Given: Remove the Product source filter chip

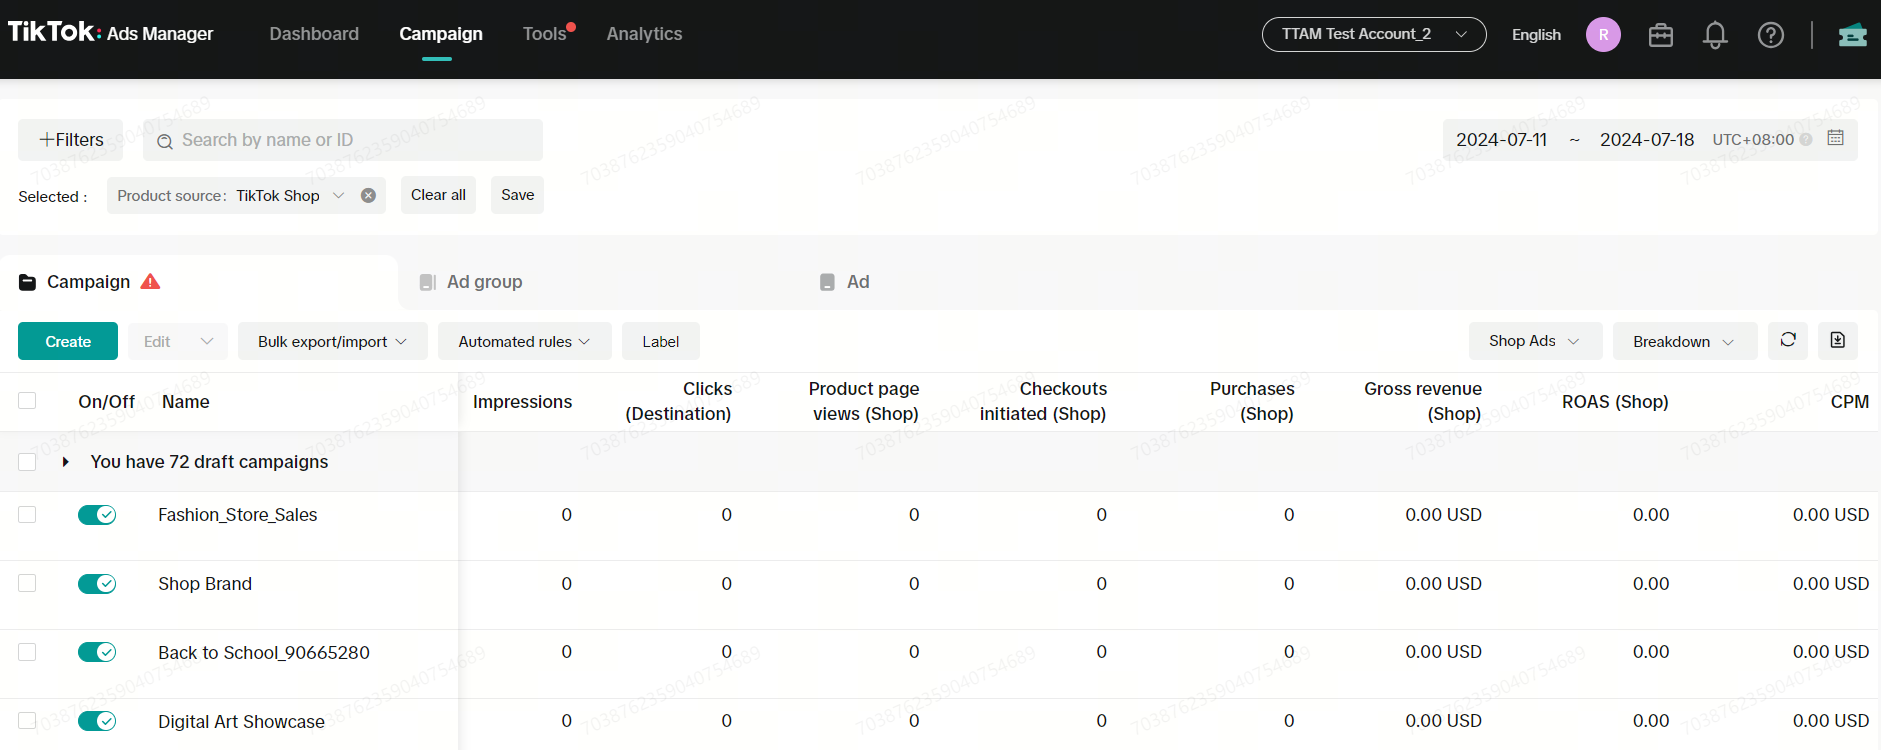Looking at the screenshot, I should pos(368,196).
